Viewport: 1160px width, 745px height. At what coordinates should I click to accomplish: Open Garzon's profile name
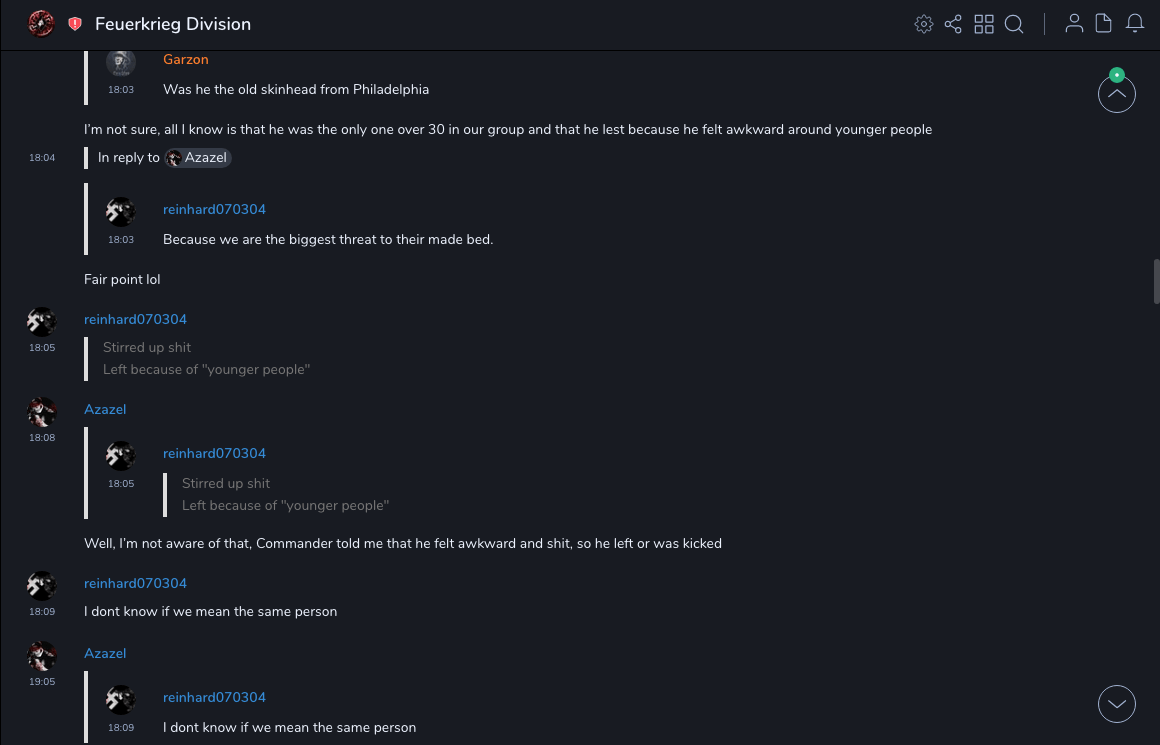(186, 60)
